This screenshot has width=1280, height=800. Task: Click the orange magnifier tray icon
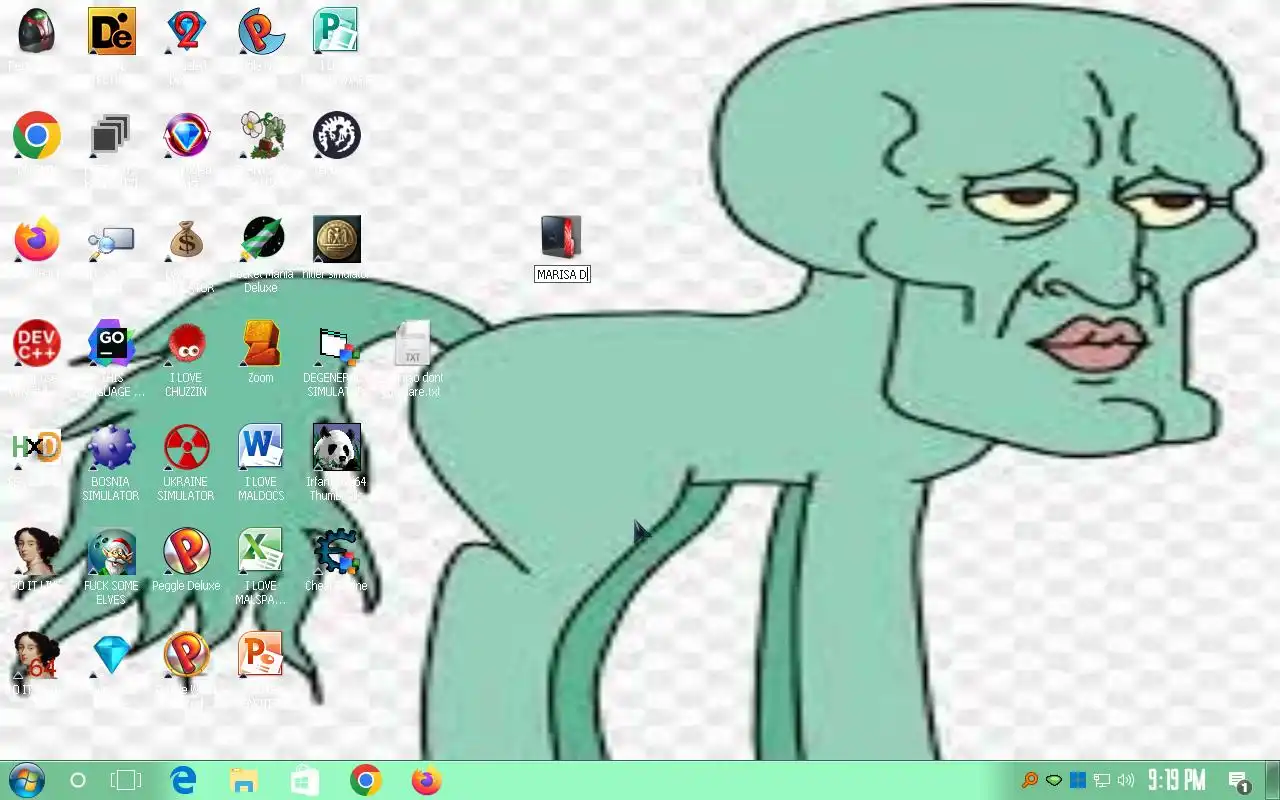click(x=1029, y=780)
